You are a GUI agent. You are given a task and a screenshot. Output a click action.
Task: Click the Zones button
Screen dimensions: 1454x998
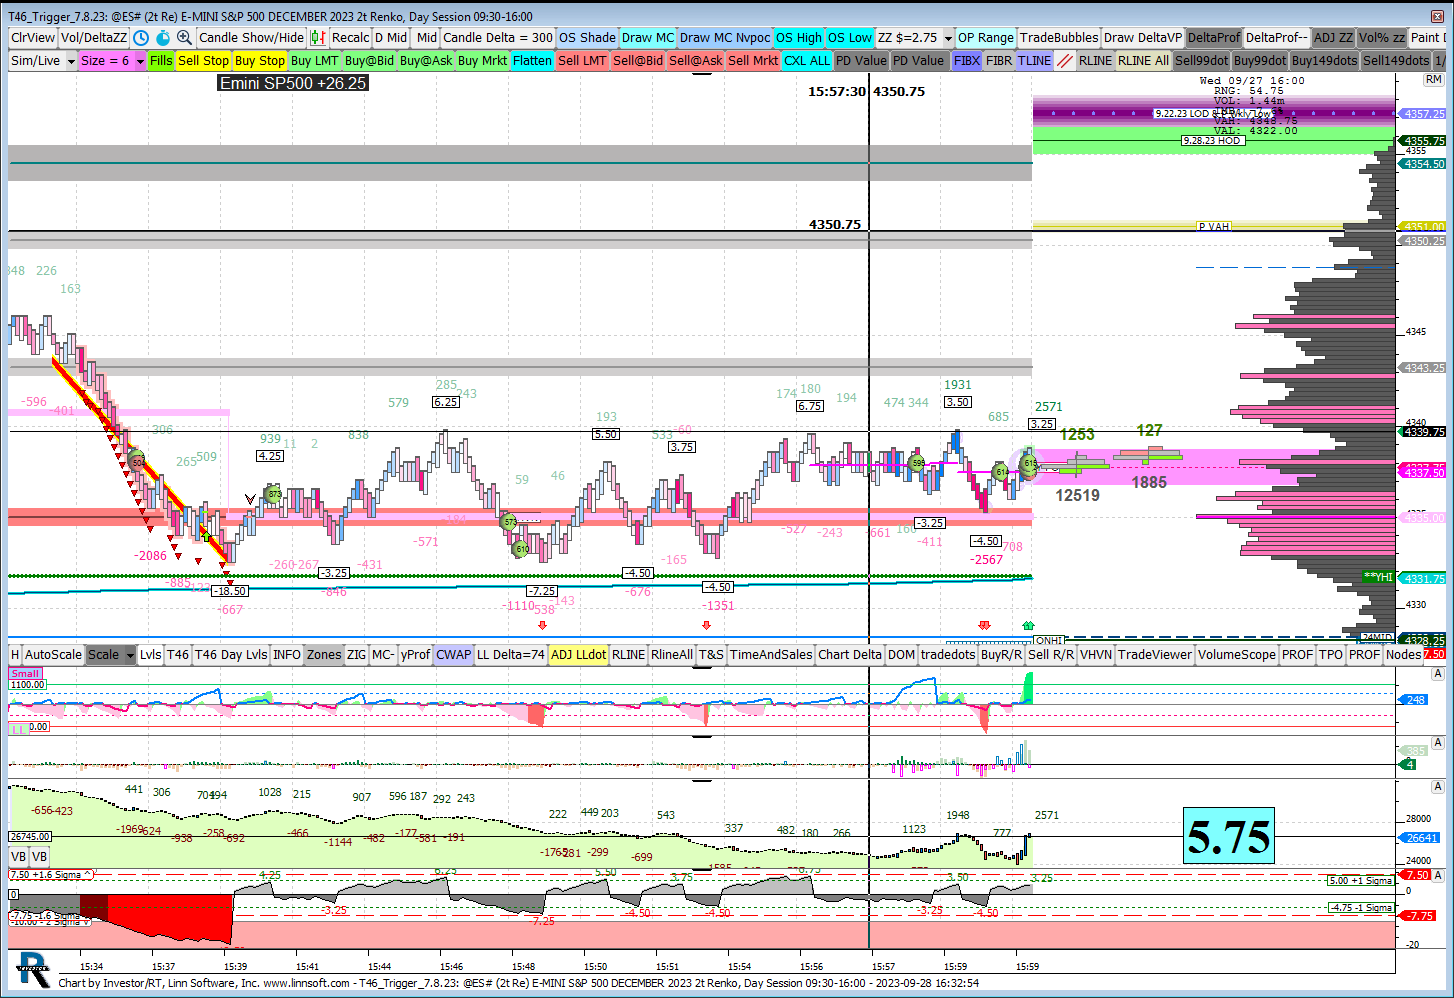(324, 654)
